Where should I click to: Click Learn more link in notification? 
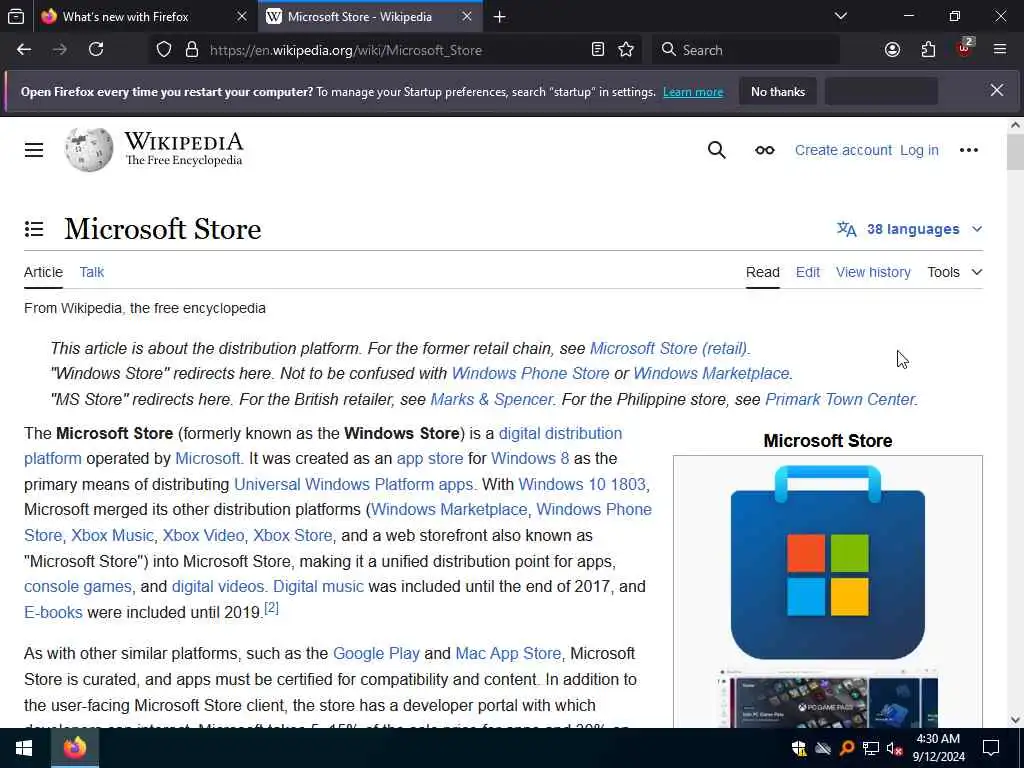693,92
